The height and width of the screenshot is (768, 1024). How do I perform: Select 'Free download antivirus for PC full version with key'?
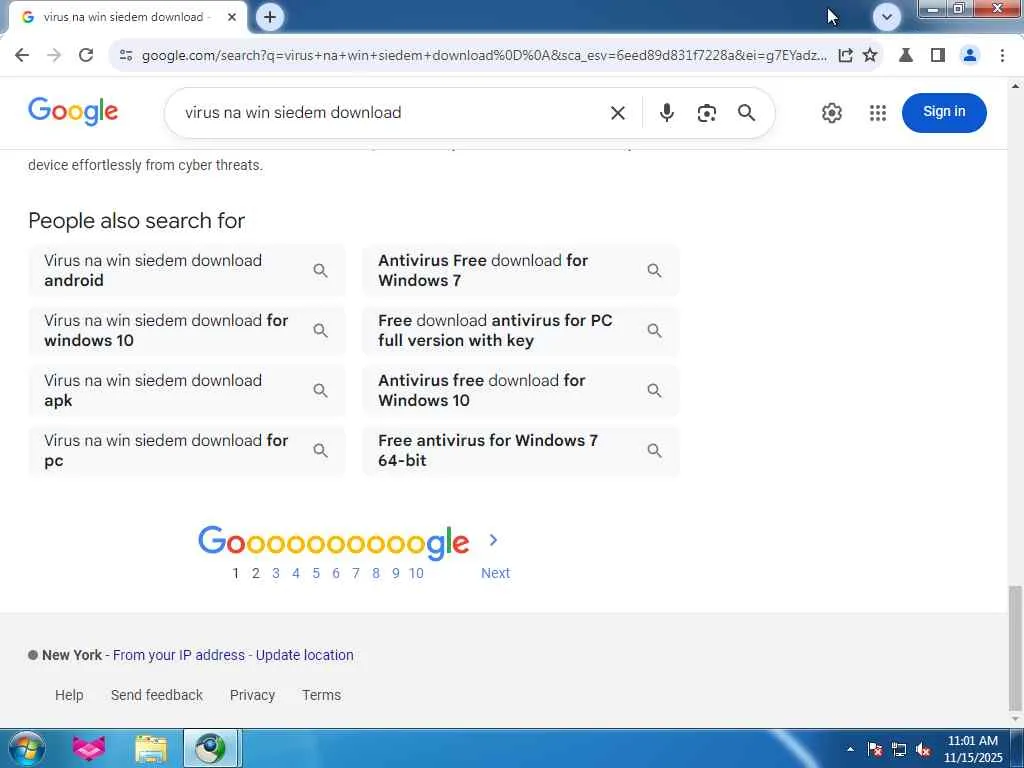pos(520,330)
